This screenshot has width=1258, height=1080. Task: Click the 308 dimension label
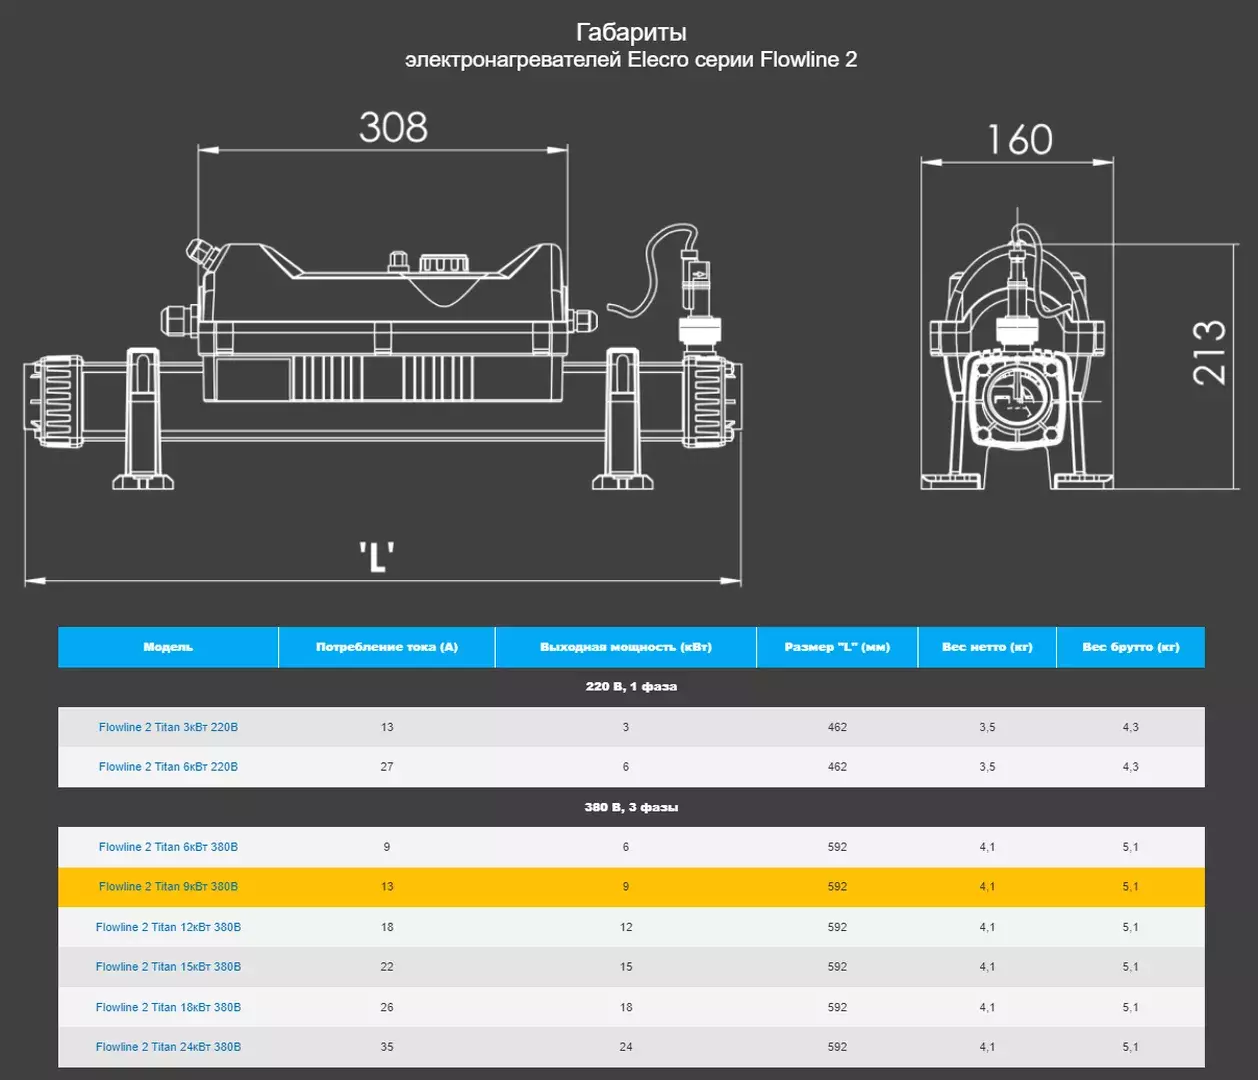[393, 127]
